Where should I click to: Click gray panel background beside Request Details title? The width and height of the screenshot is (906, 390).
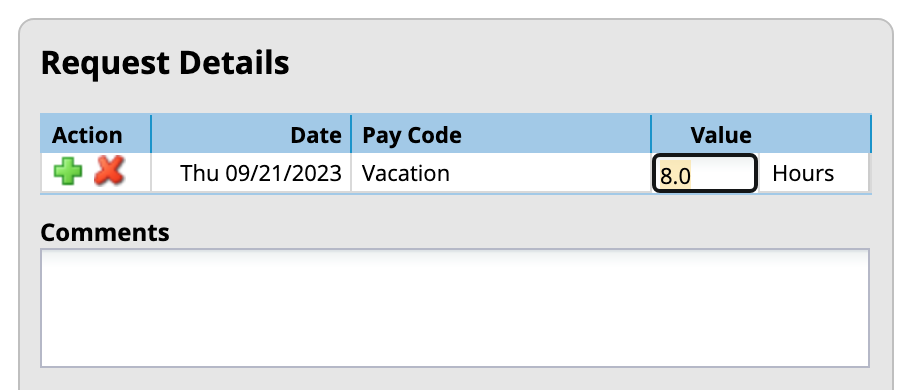point(578,62)
